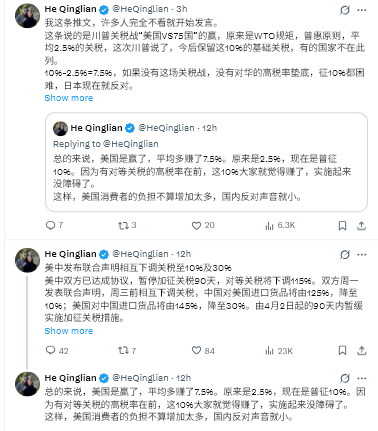Open He Qinglian avatar on first tweet
The width and height of the screenshot is (378, 431).
point(27,16)
